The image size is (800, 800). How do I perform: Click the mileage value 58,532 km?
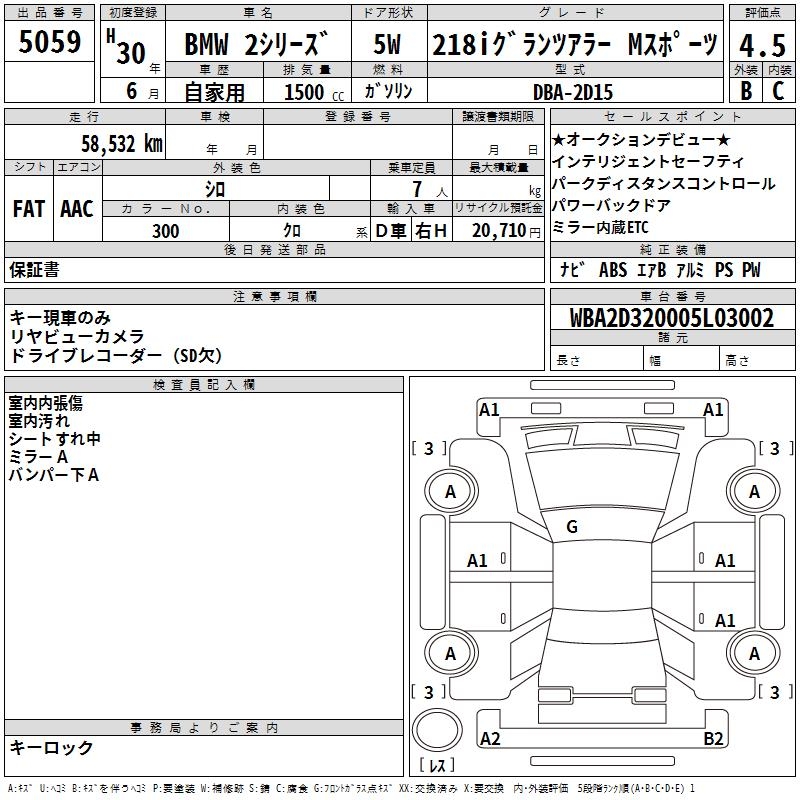coord(121,144)
